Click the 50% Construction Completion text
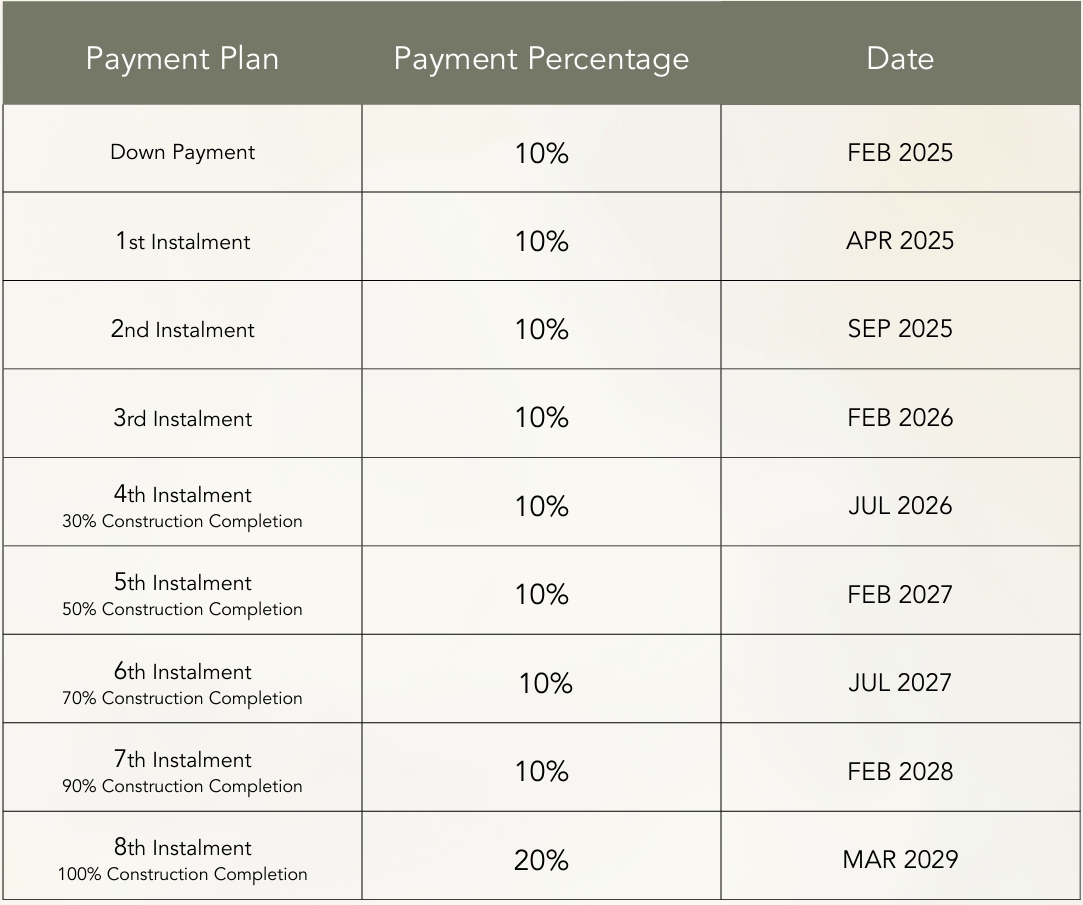The height and width of the screenshot is (905, 1083). [182, 609]
